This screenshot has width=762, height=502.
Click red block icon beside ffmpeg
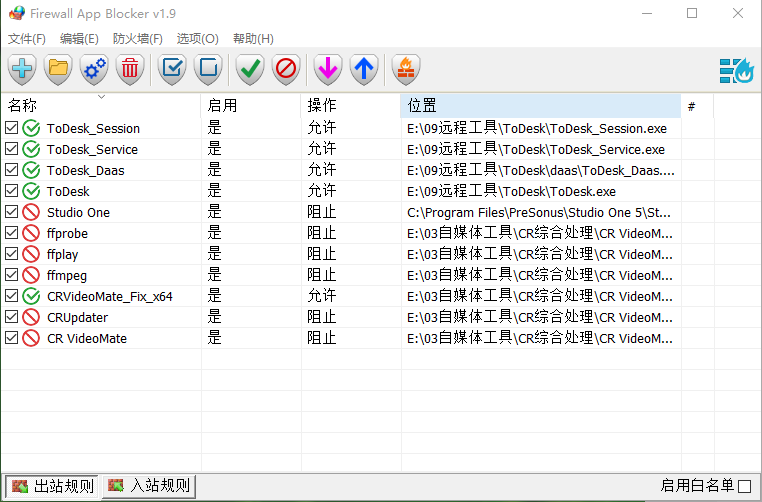[x=31, y=275]
